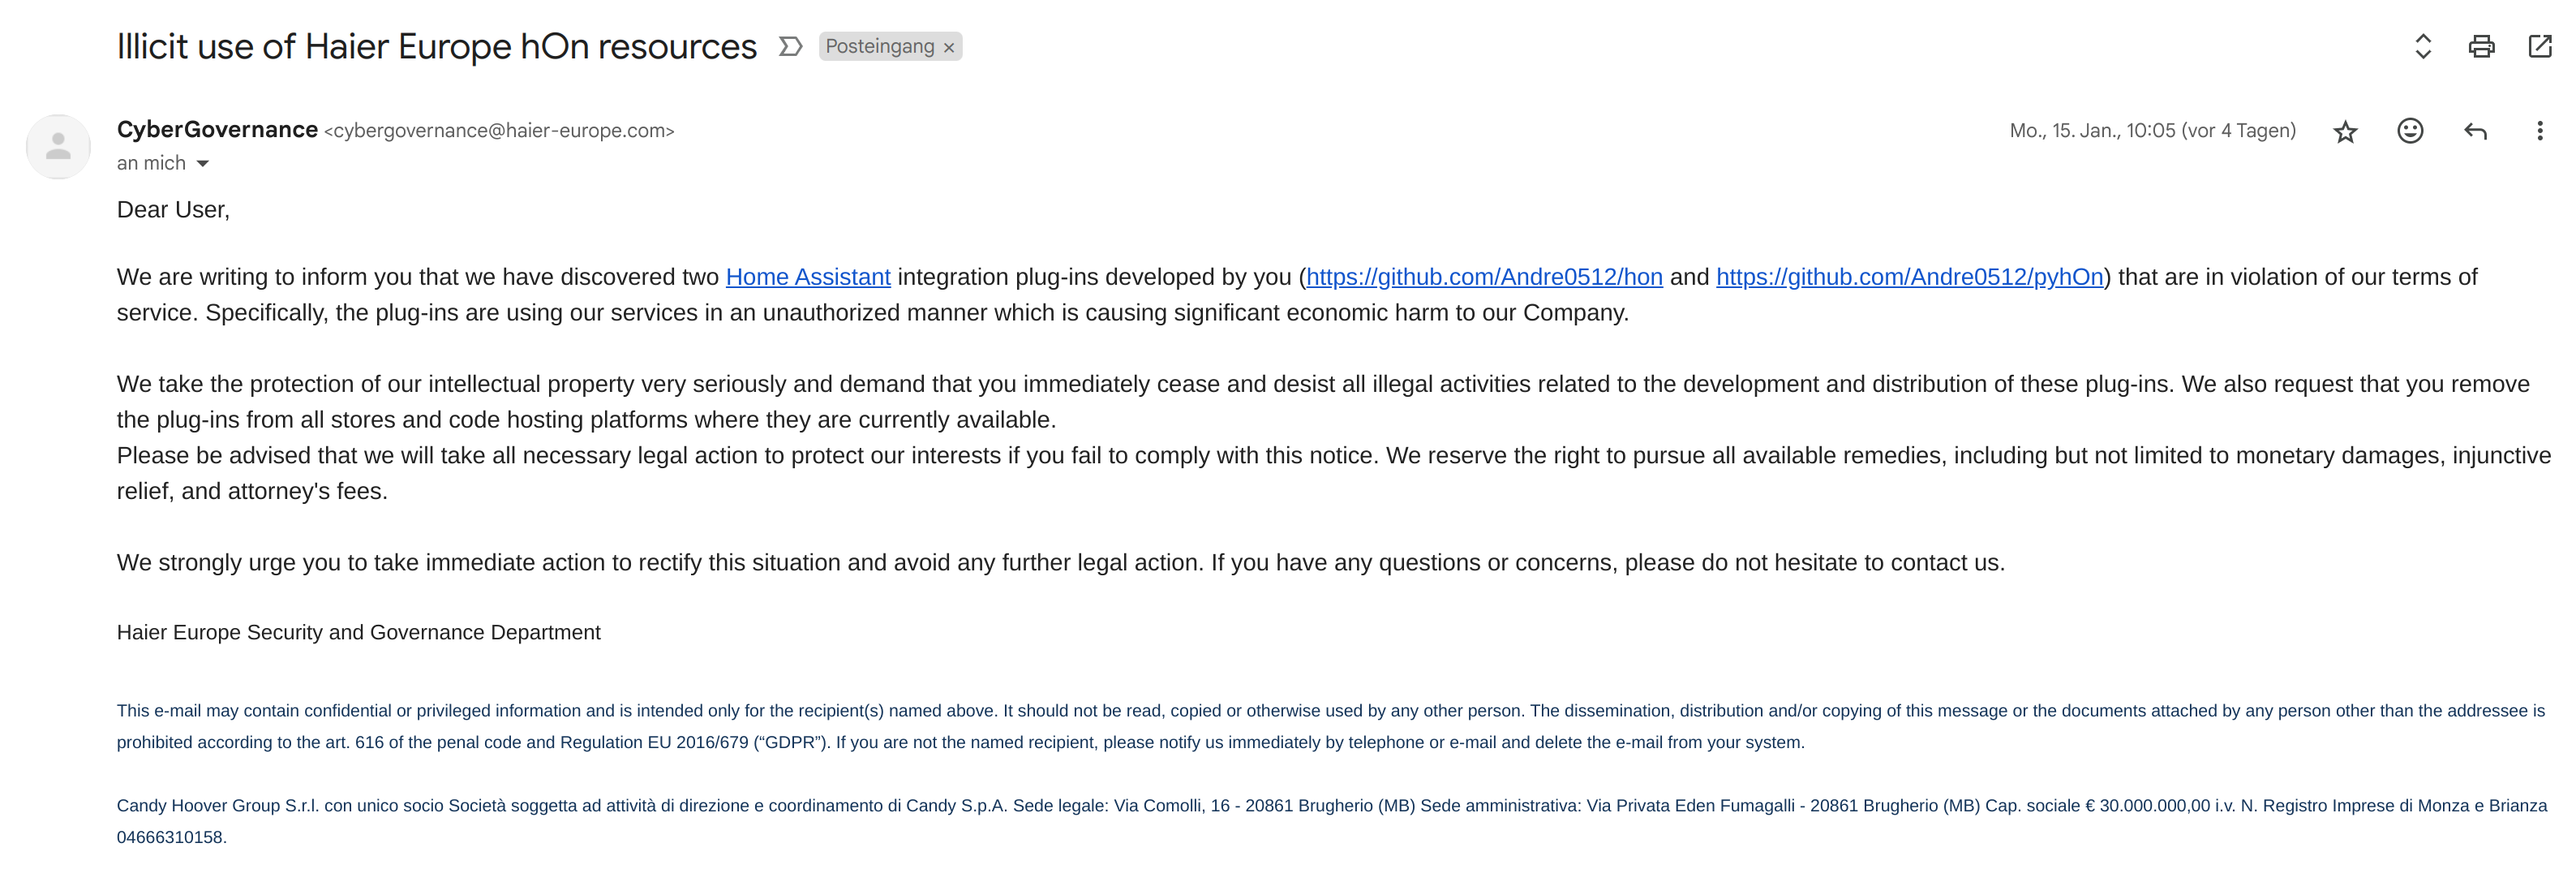
Task: Open the email in a new window
Action: click(x=2540, y=46)
